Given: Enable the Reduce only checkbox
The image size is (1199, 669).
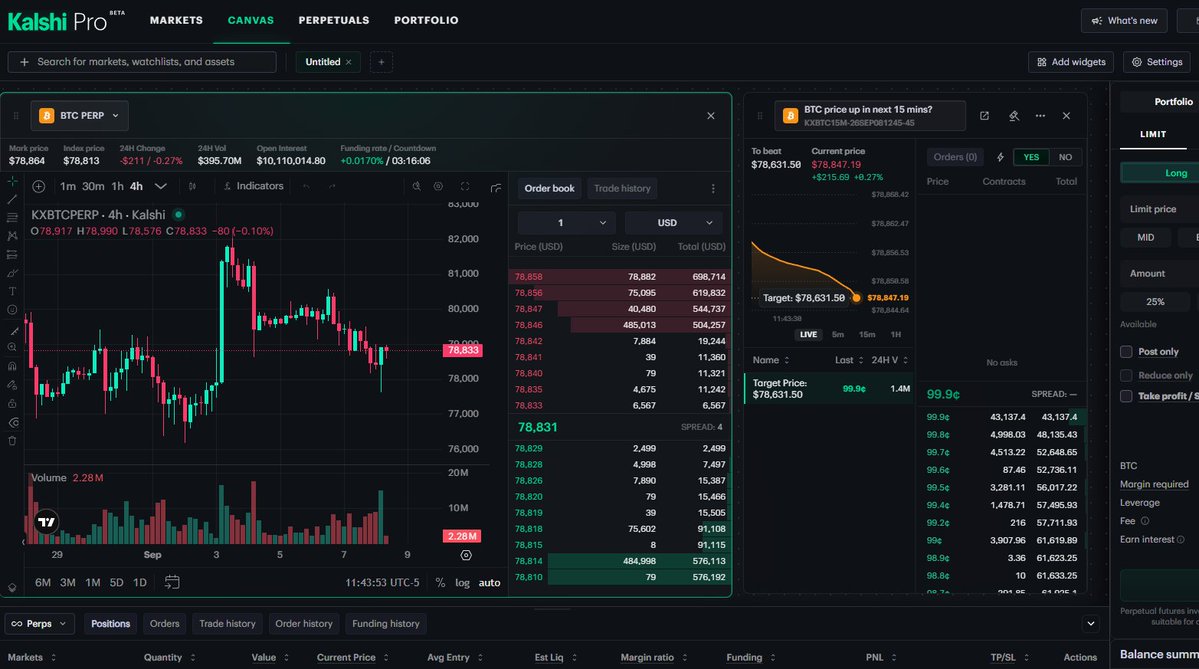Looking at the screenshot, I should tap(1126, 375).
